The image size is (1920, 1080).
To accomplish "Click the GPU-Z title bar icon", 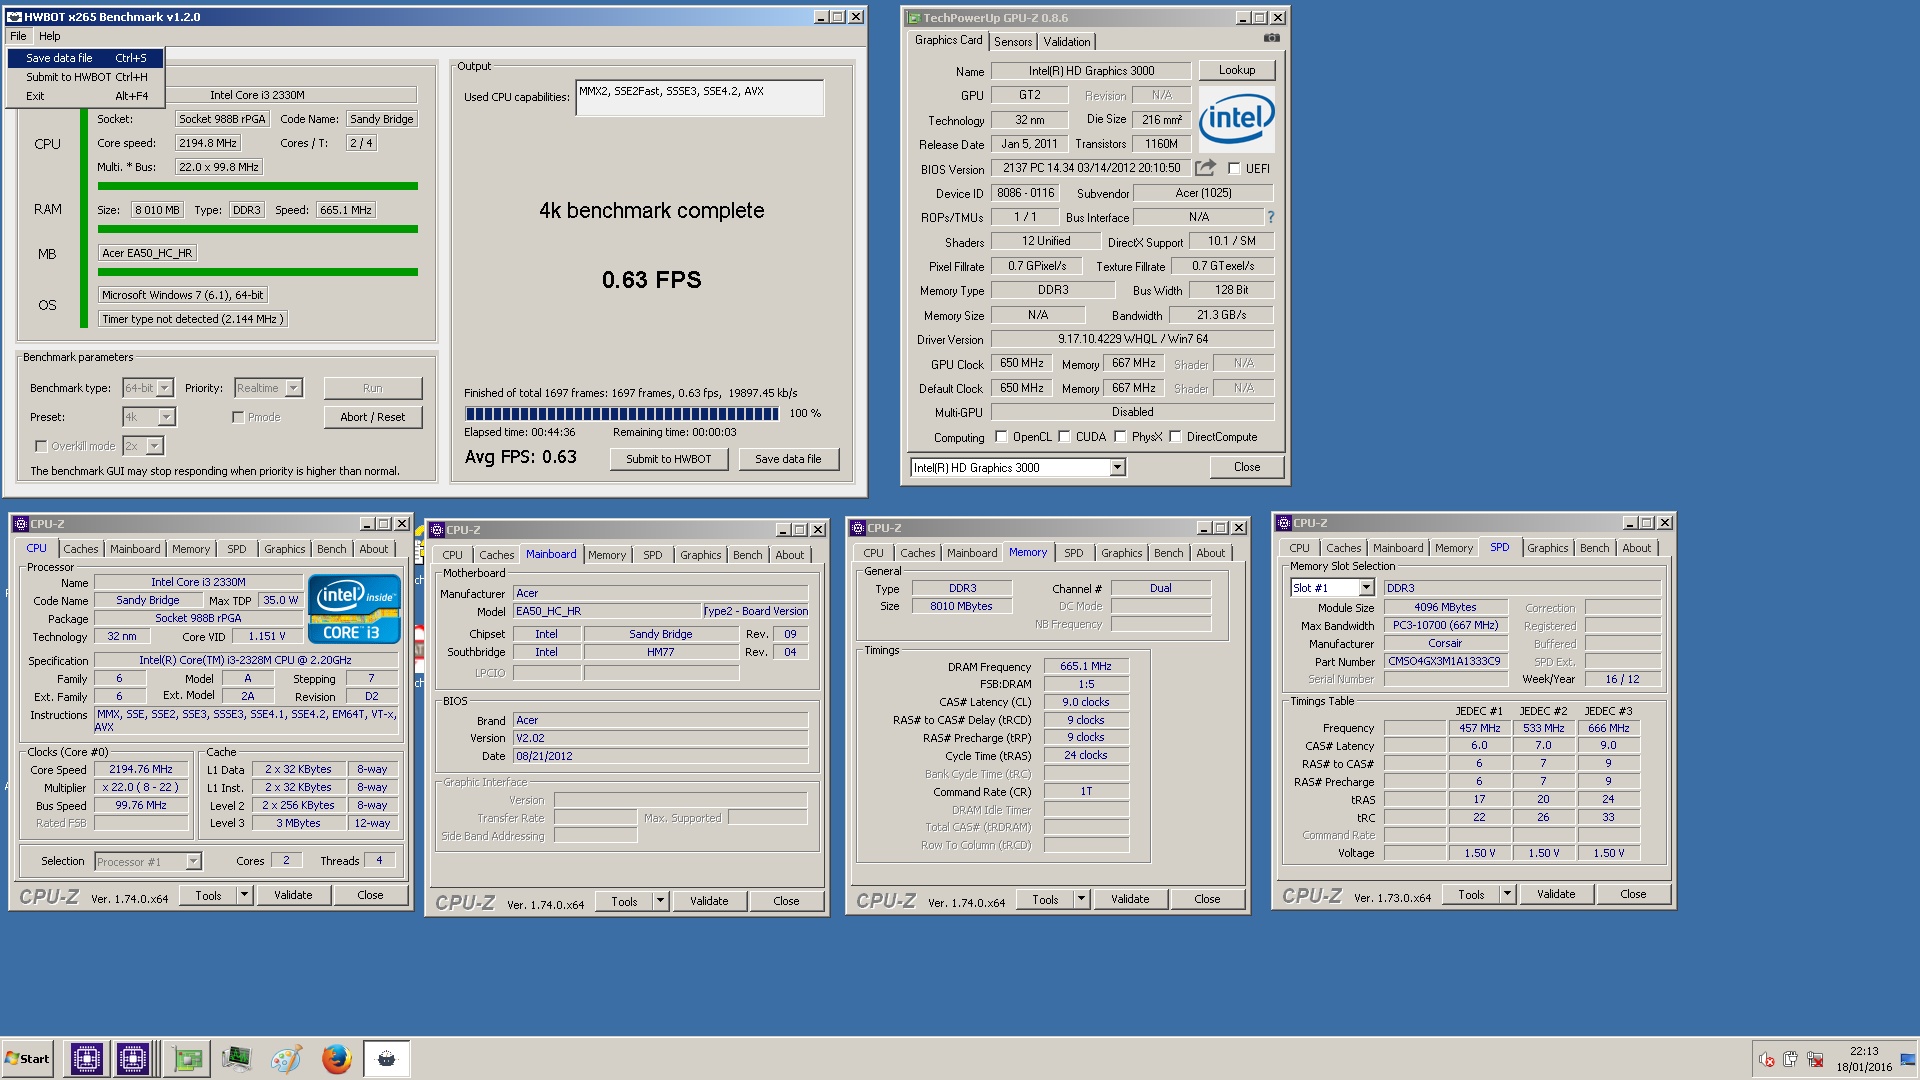I will (x=913, y=18).
